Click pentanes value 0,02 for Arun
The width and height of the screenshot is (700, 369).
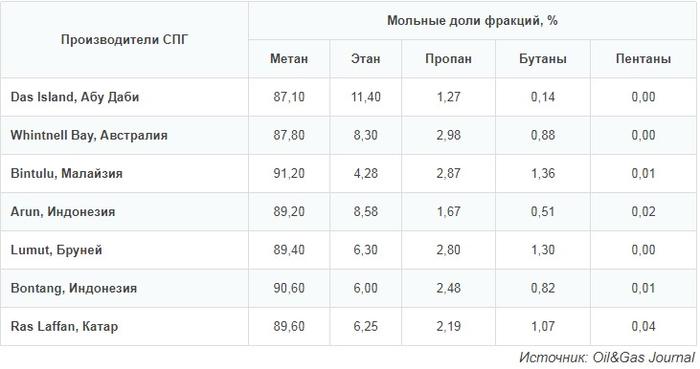click(643, 211)
